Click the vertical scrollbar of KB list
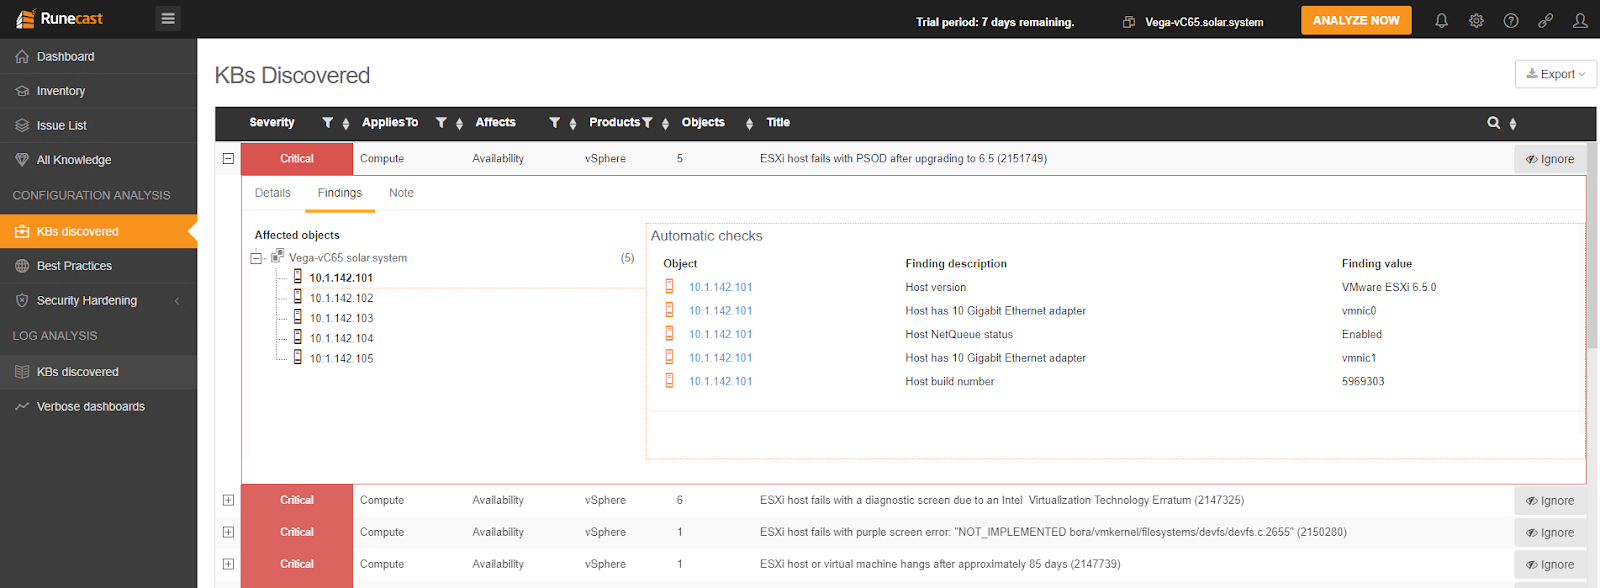 [1593, 245]
